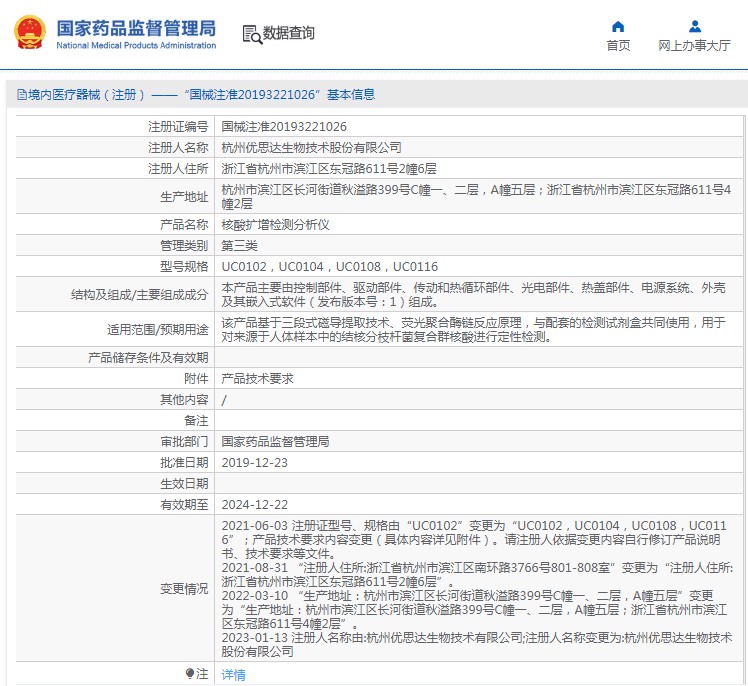Select attachment value 产品技术要求
The image size is (748, 686).
(257, 379)
